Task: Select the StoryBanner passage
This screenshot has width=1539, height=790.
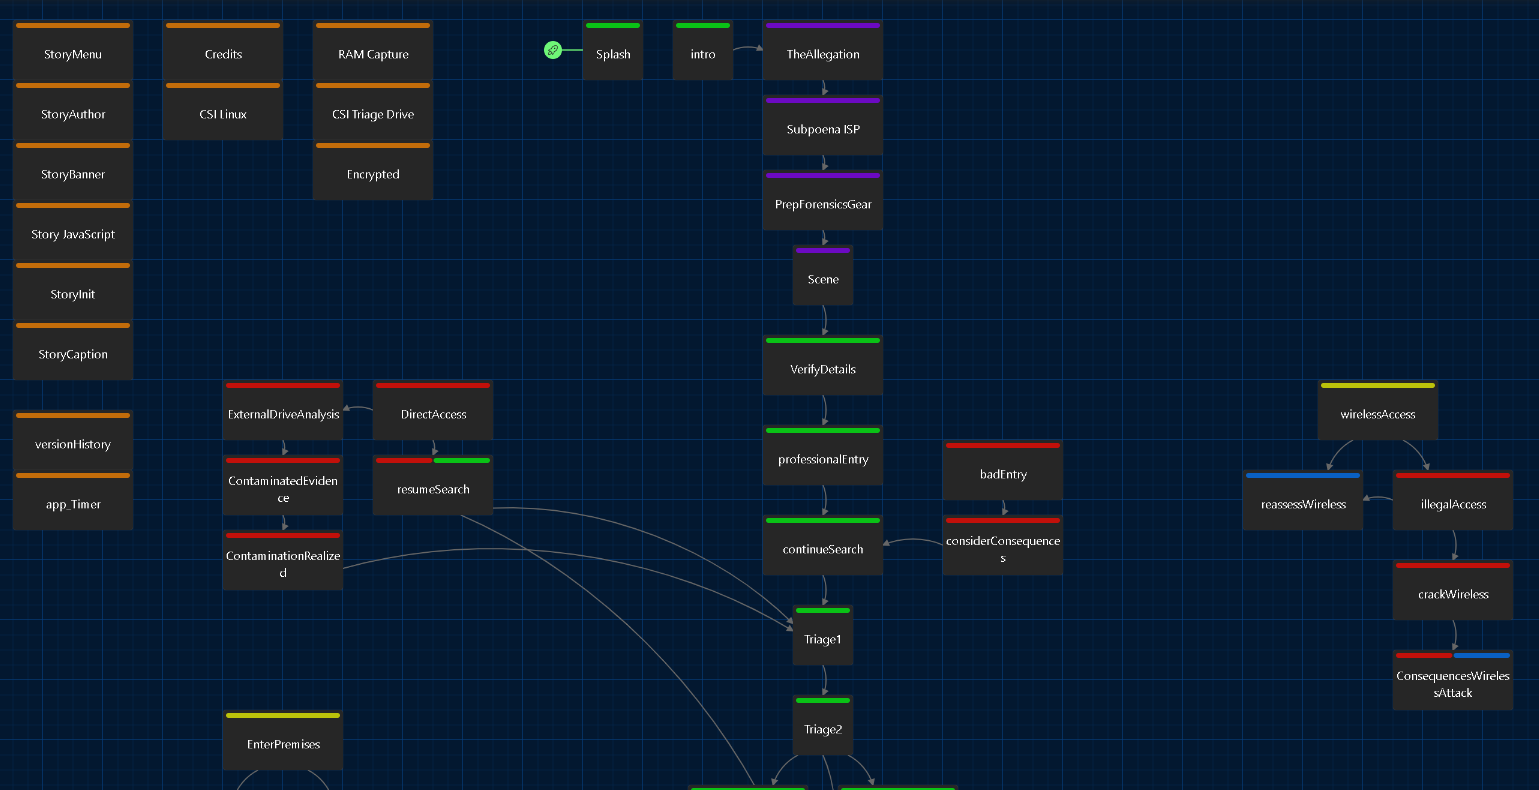Action: pos(73,170)
